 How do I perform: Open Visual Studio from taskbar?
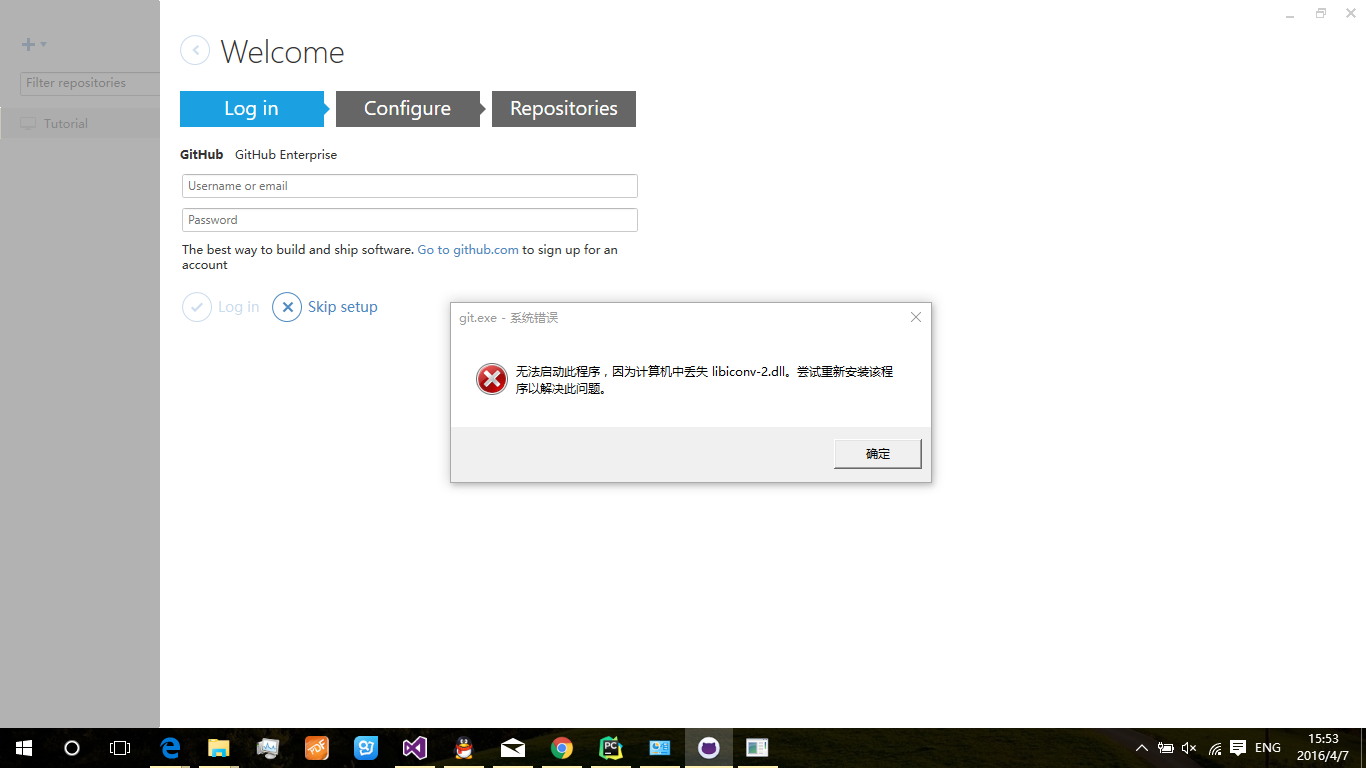415,748
